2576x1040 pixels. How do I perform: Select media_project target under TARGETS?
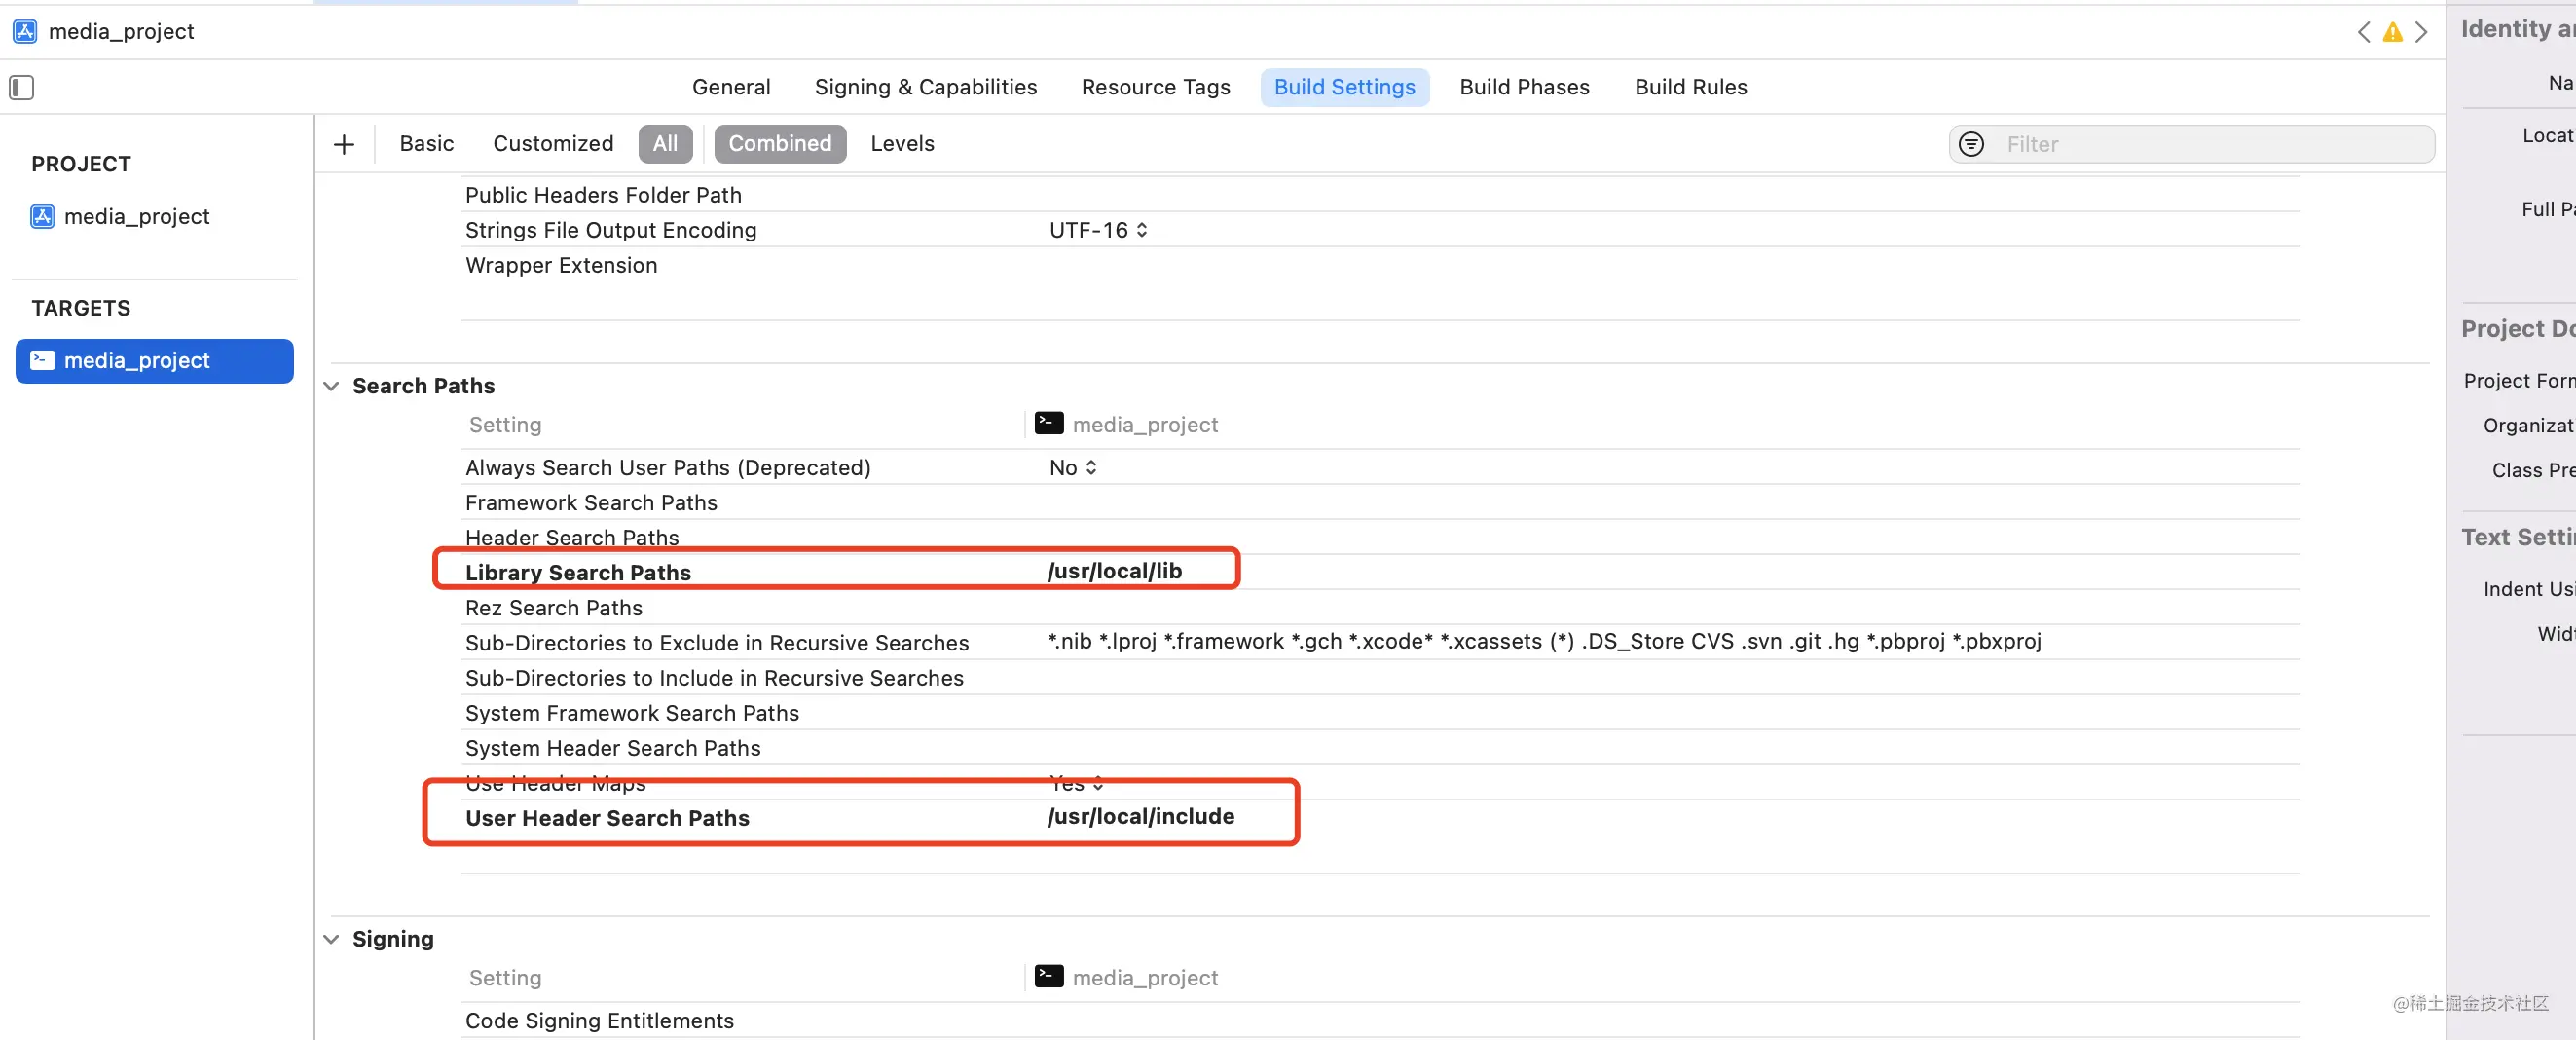(x=154, y=360)
